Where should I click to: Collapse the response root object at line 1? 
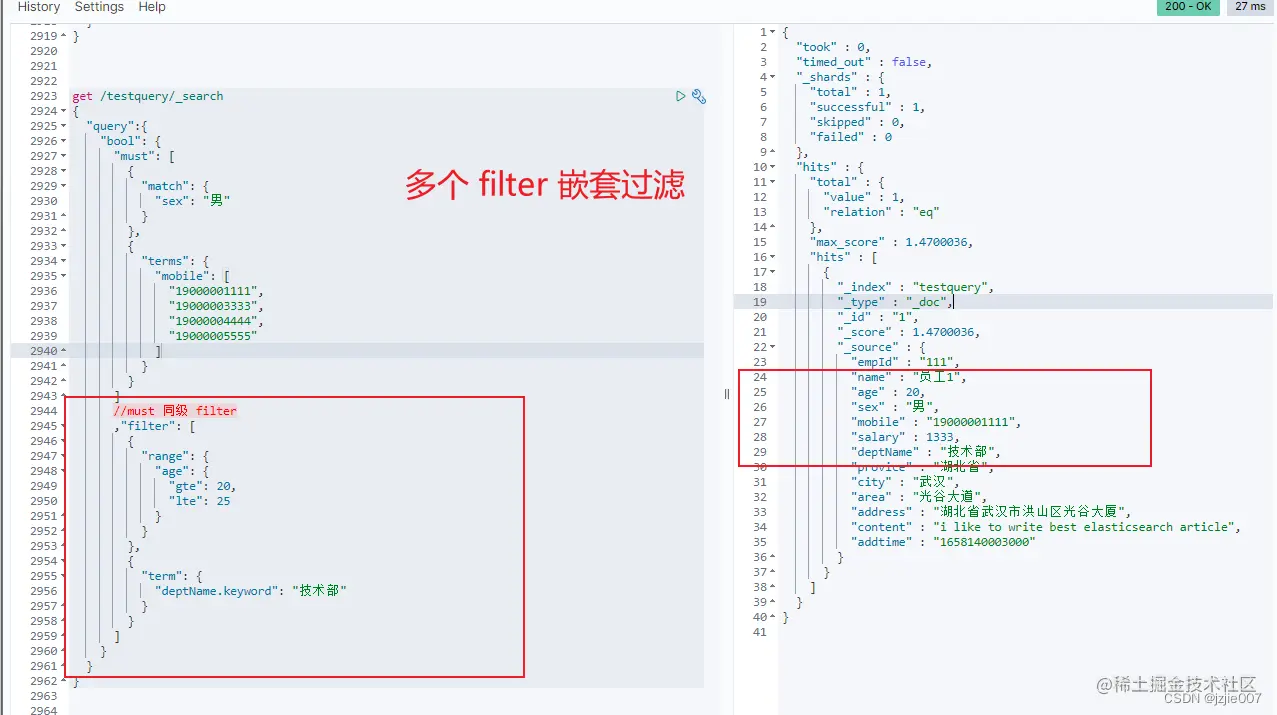(x=770, y=32)
